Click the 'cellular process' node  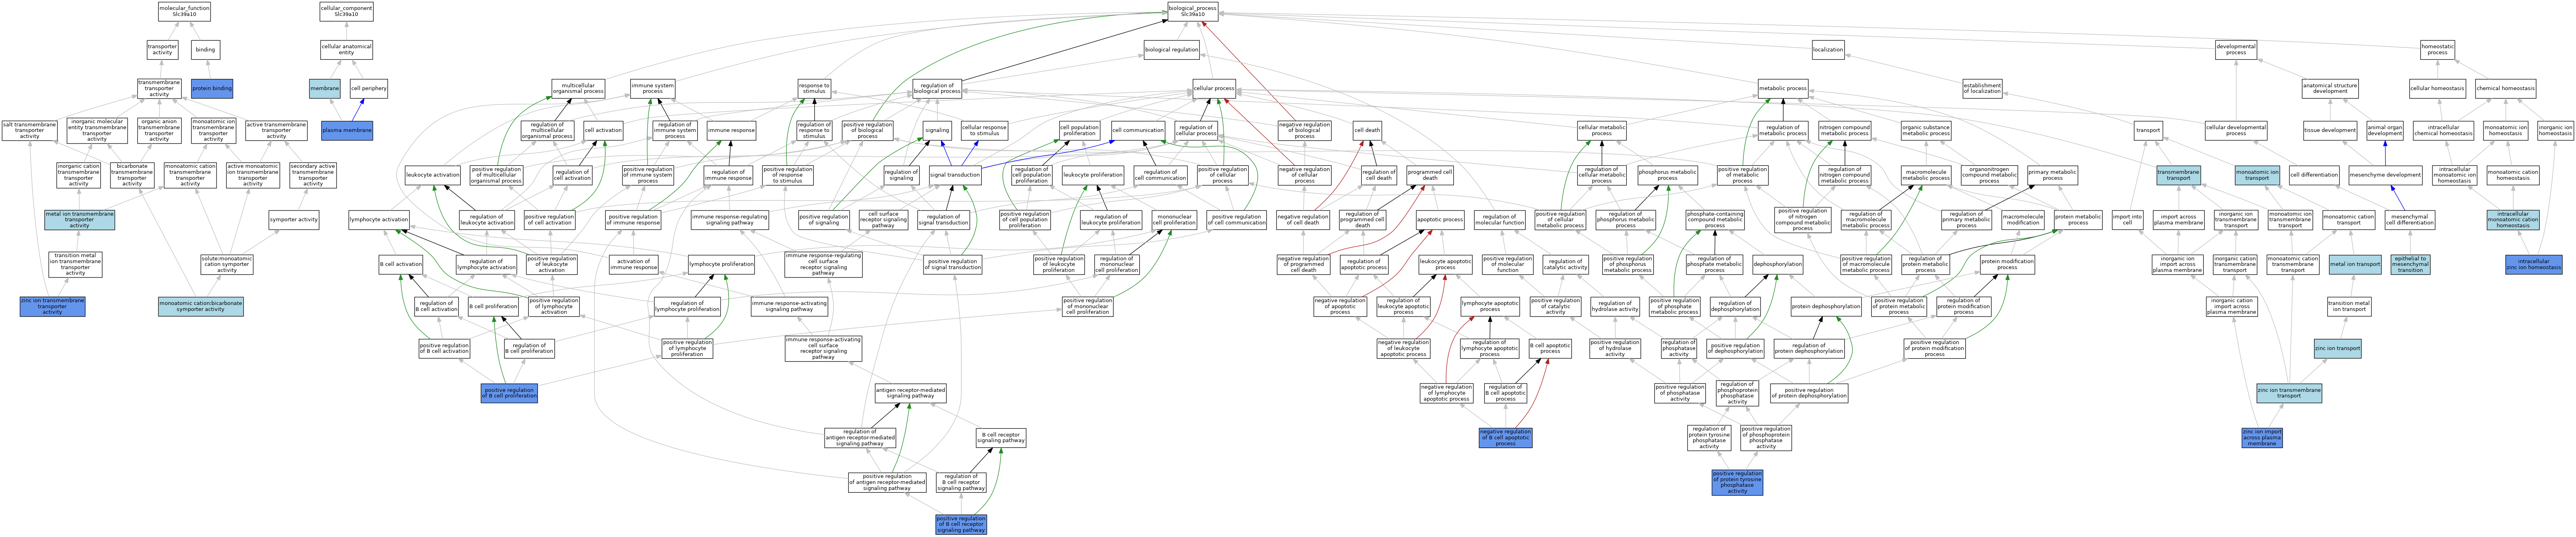point(1214,88)
